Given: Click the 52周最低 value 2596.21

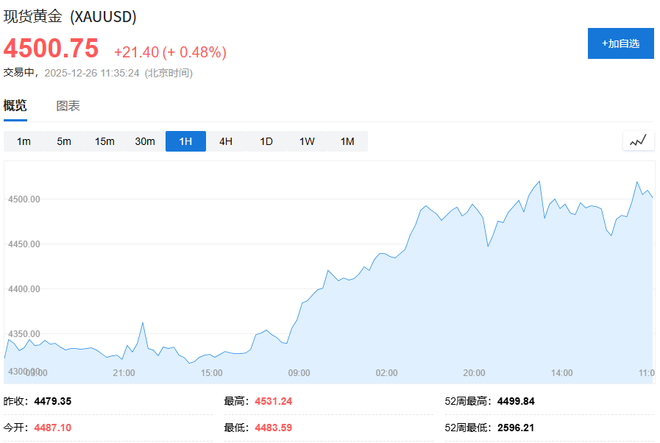Looking at the screenshot, I should (x=515, y=427).
